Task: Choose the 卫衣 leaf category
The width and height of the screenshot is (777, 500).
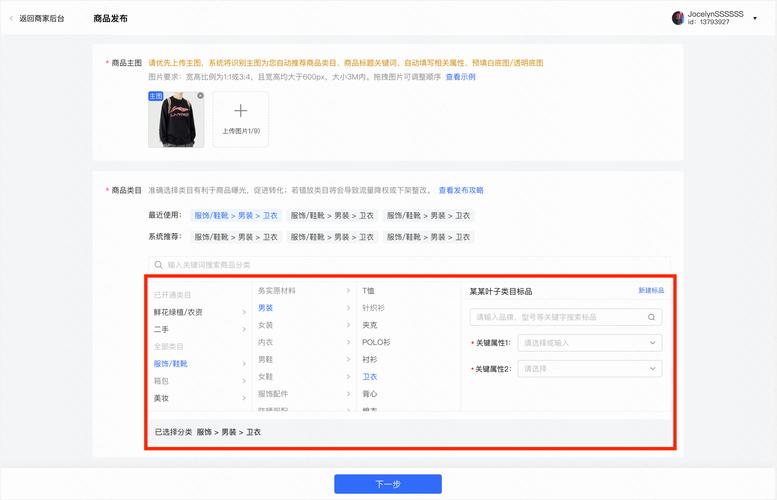Action: coord(370,377)
